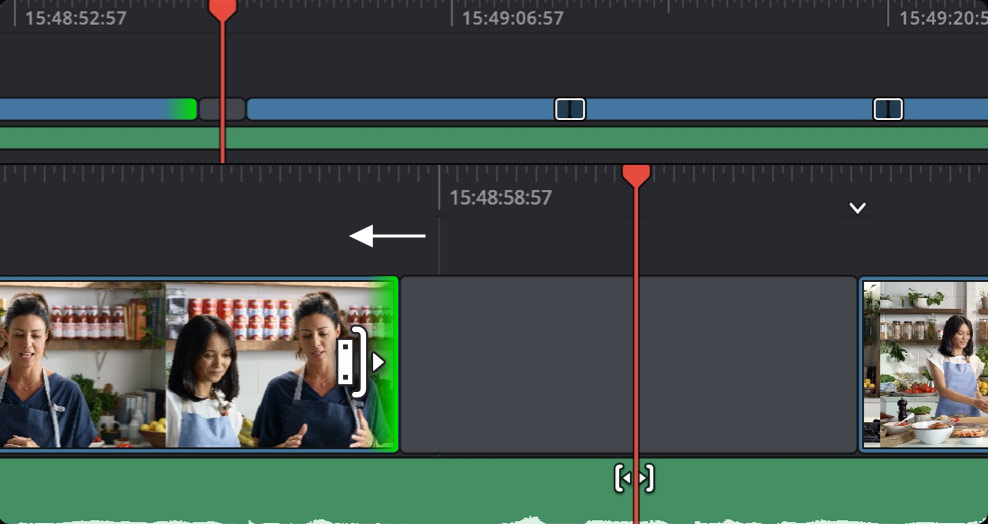Expand the down chevron in the lower ruler
Image resolution: width=988 pixels, height=524 pixels.
857,208
